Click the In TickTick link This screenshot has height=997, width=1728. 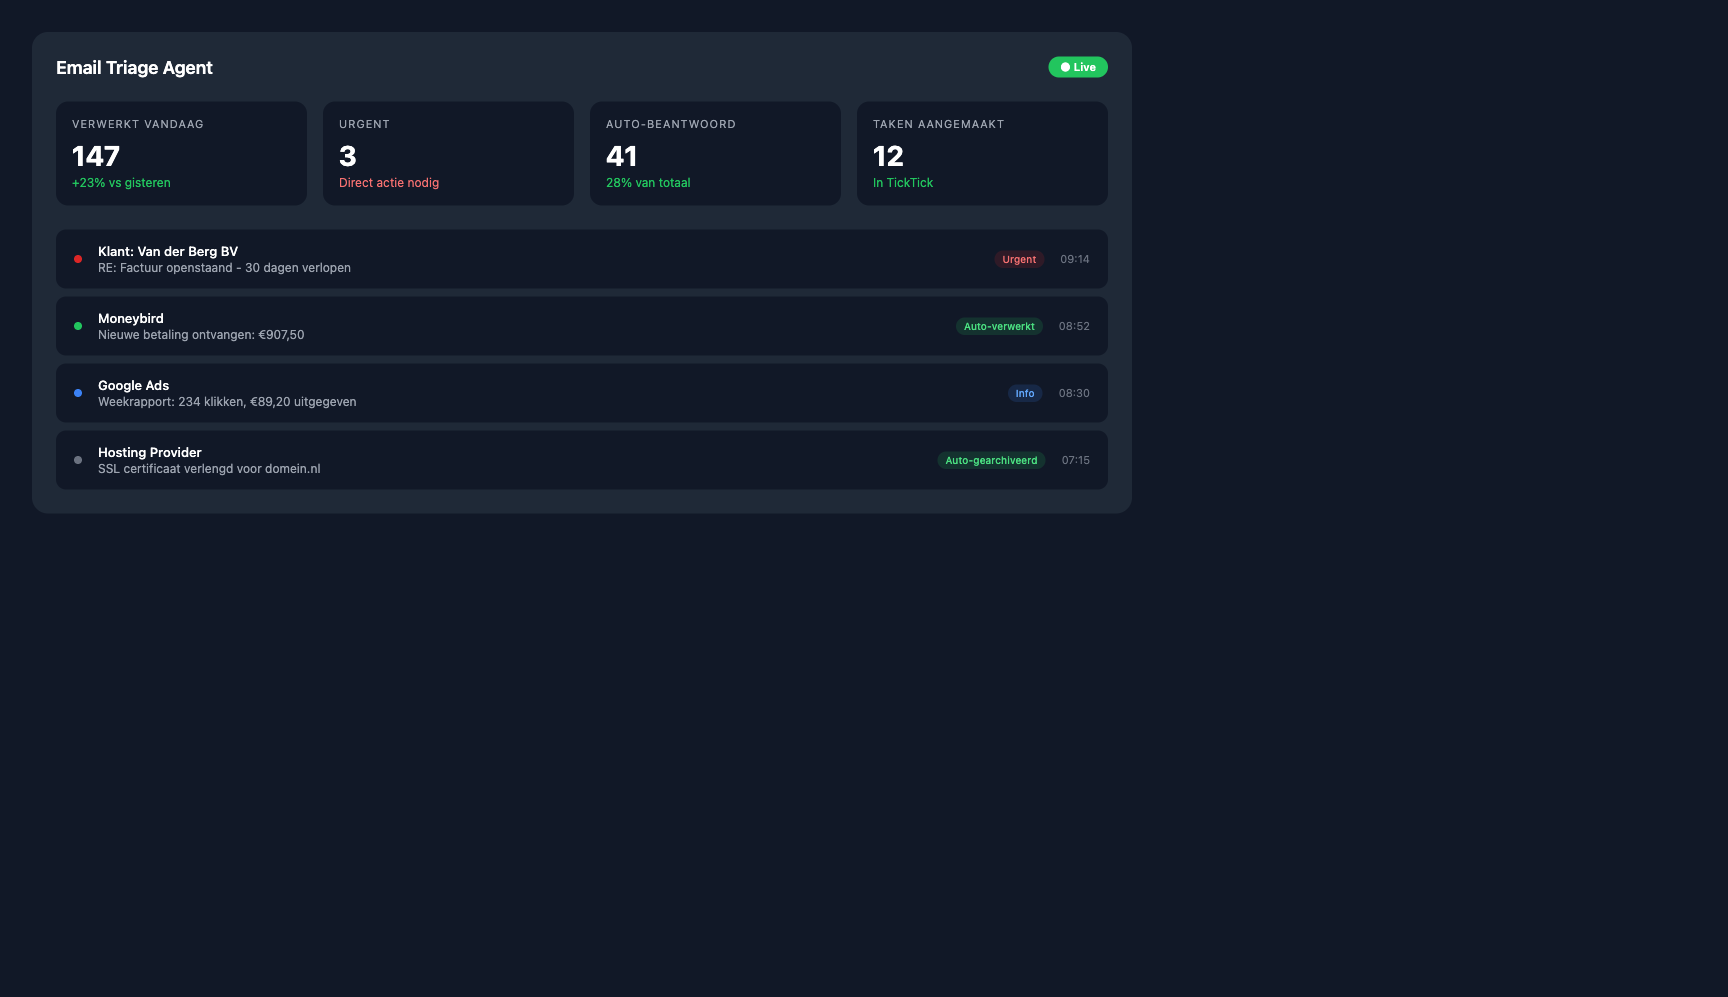903,183
